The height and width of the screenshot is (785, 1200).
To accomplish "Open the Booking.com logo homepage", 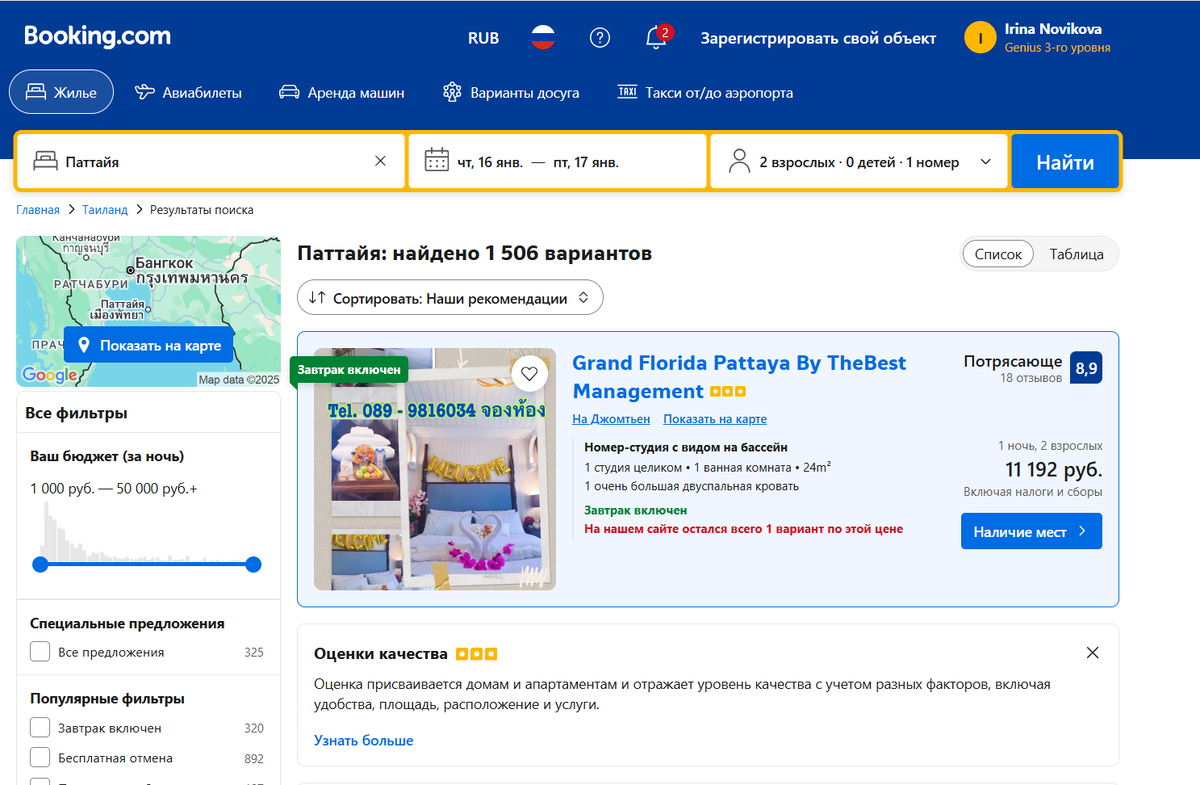I will tap(97, 37).
